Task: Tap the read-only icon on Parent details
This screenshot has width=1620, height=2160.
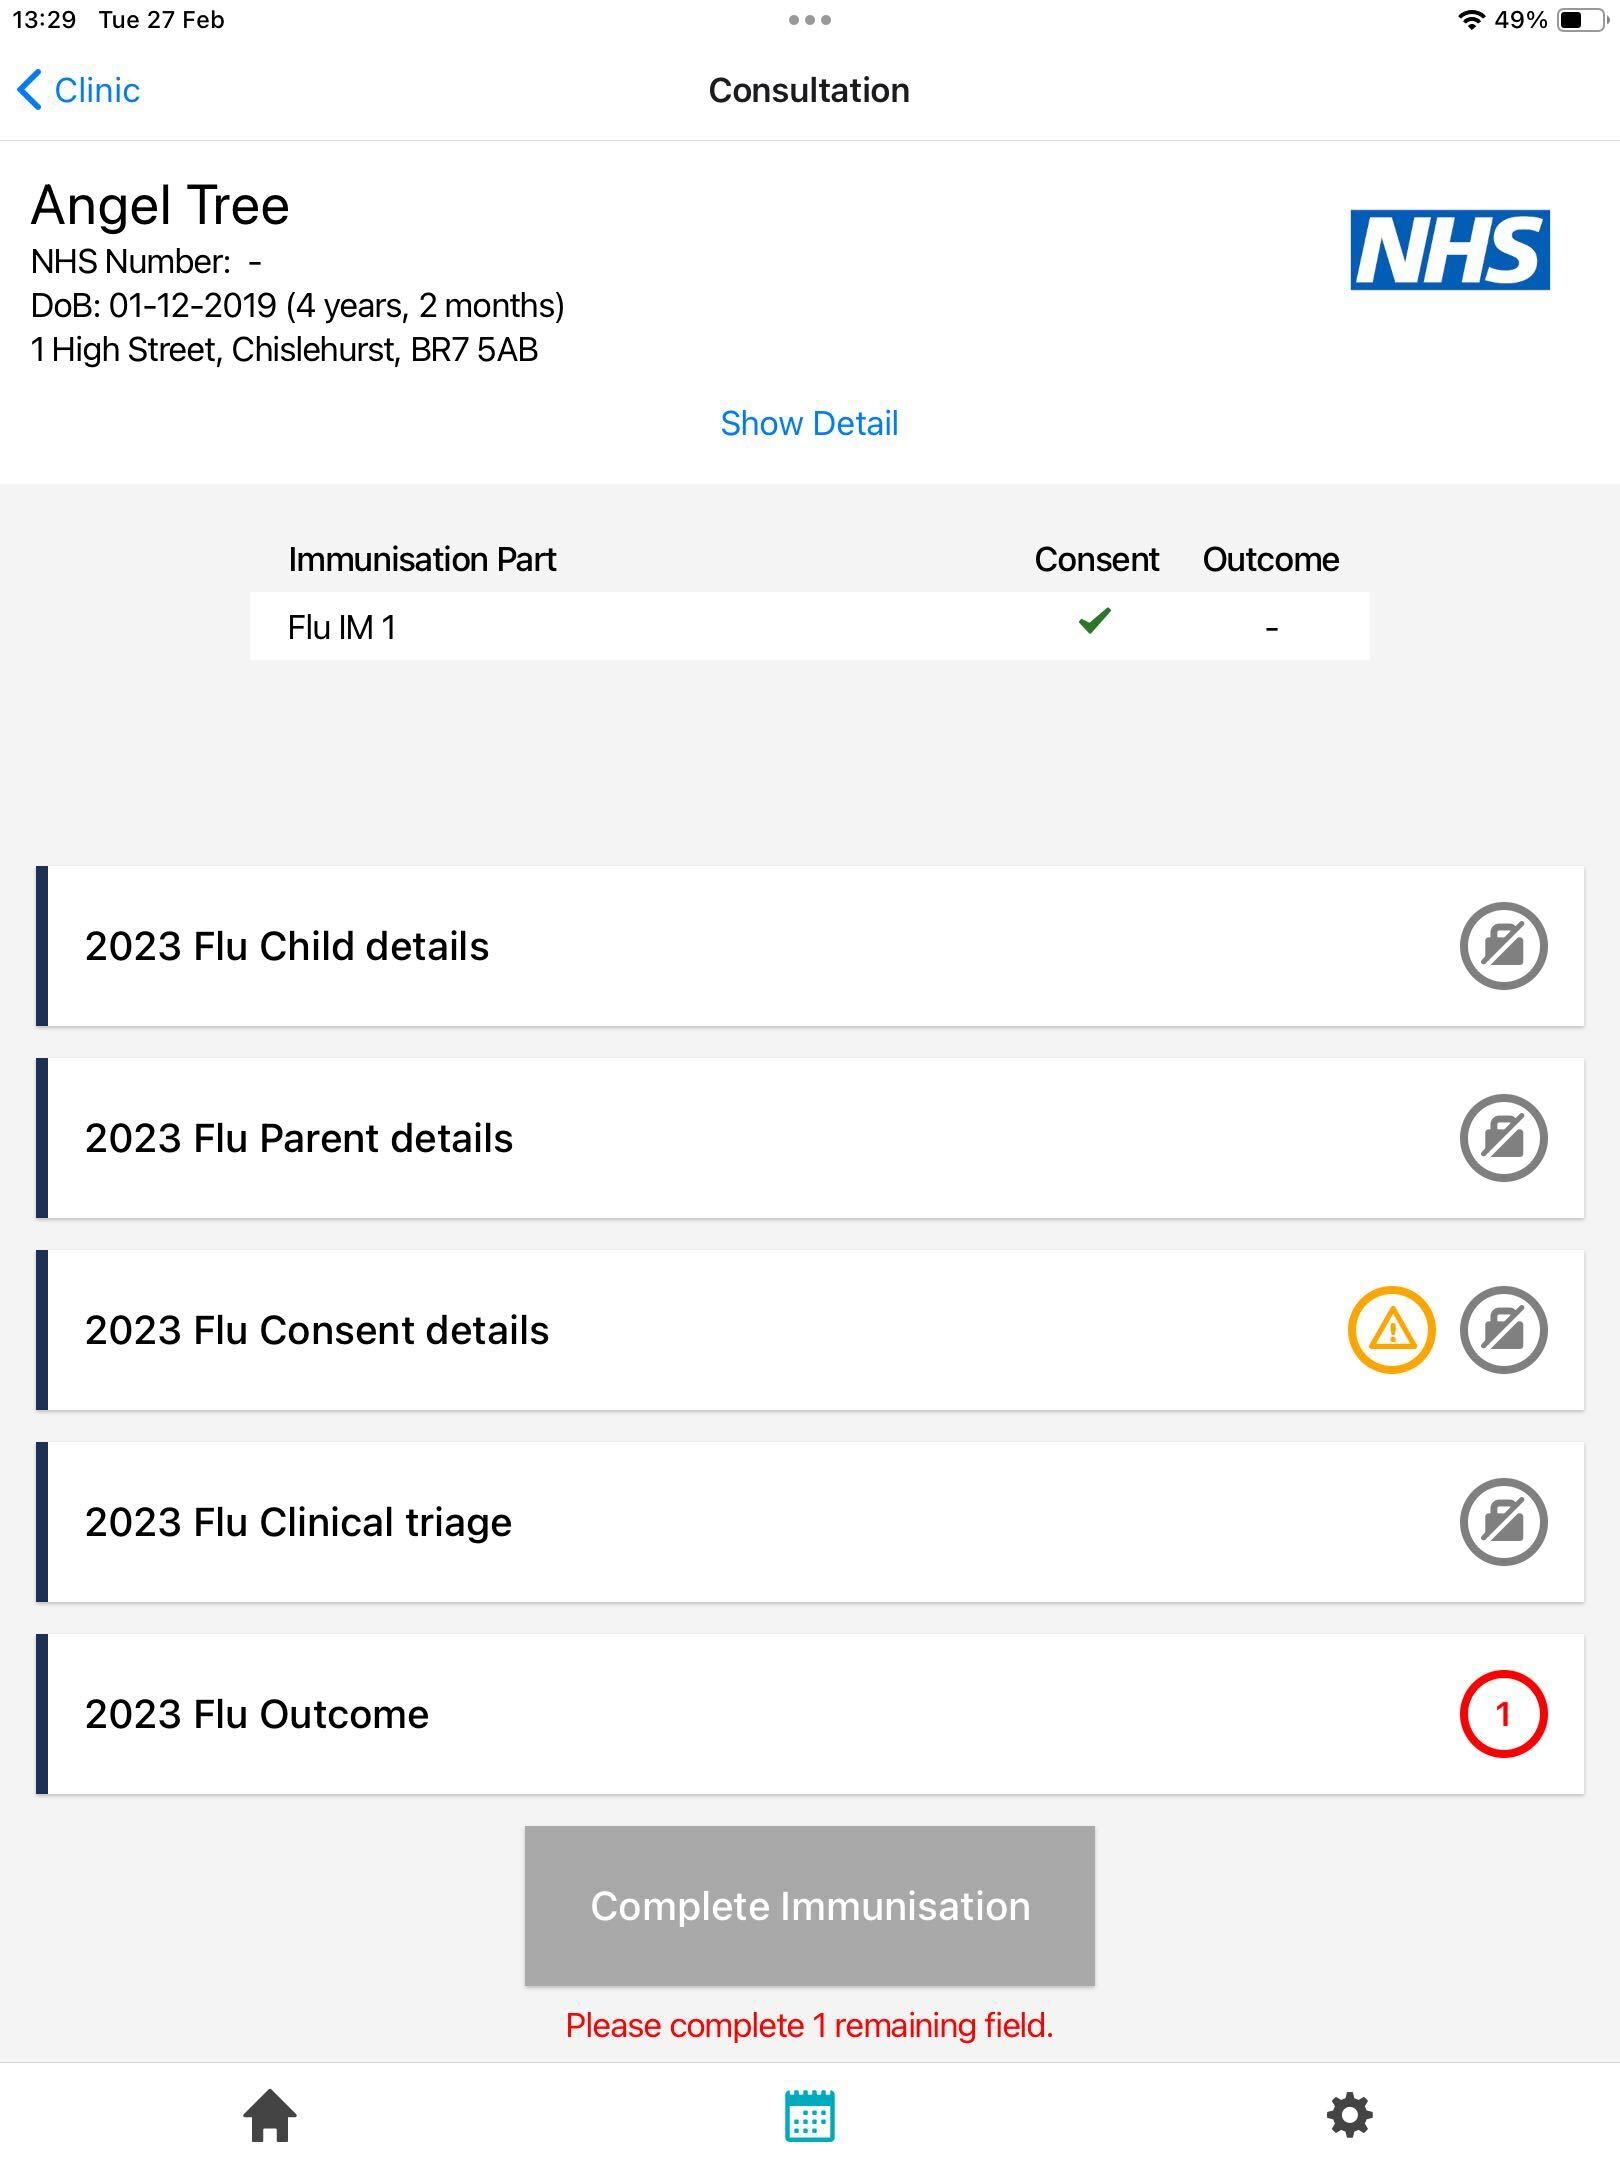Action: [x=1502, y=1138]
